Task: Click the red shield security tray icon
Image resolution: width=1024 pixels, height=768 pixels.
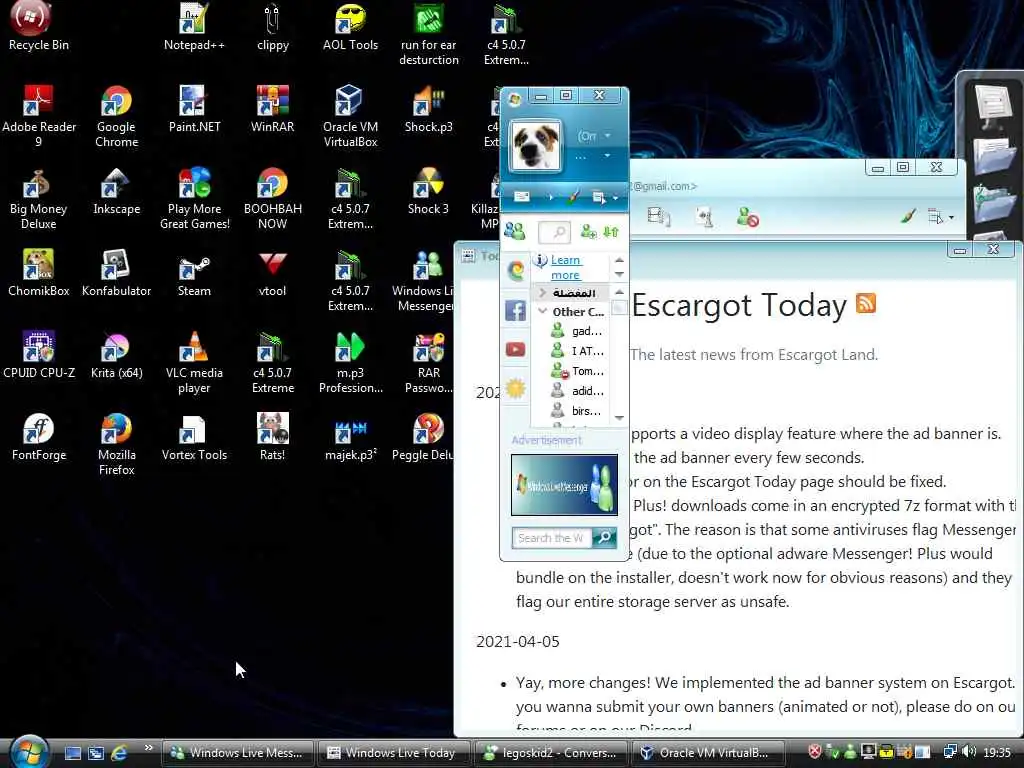Action: (x=814, y=752)
